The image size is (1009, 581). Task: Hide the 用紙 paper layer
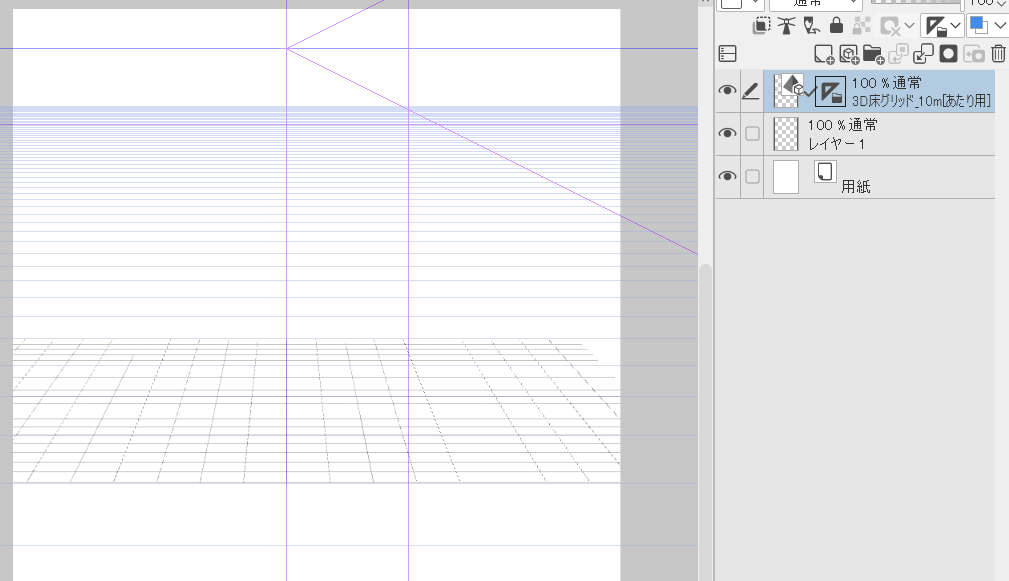(x=728, y=177)
